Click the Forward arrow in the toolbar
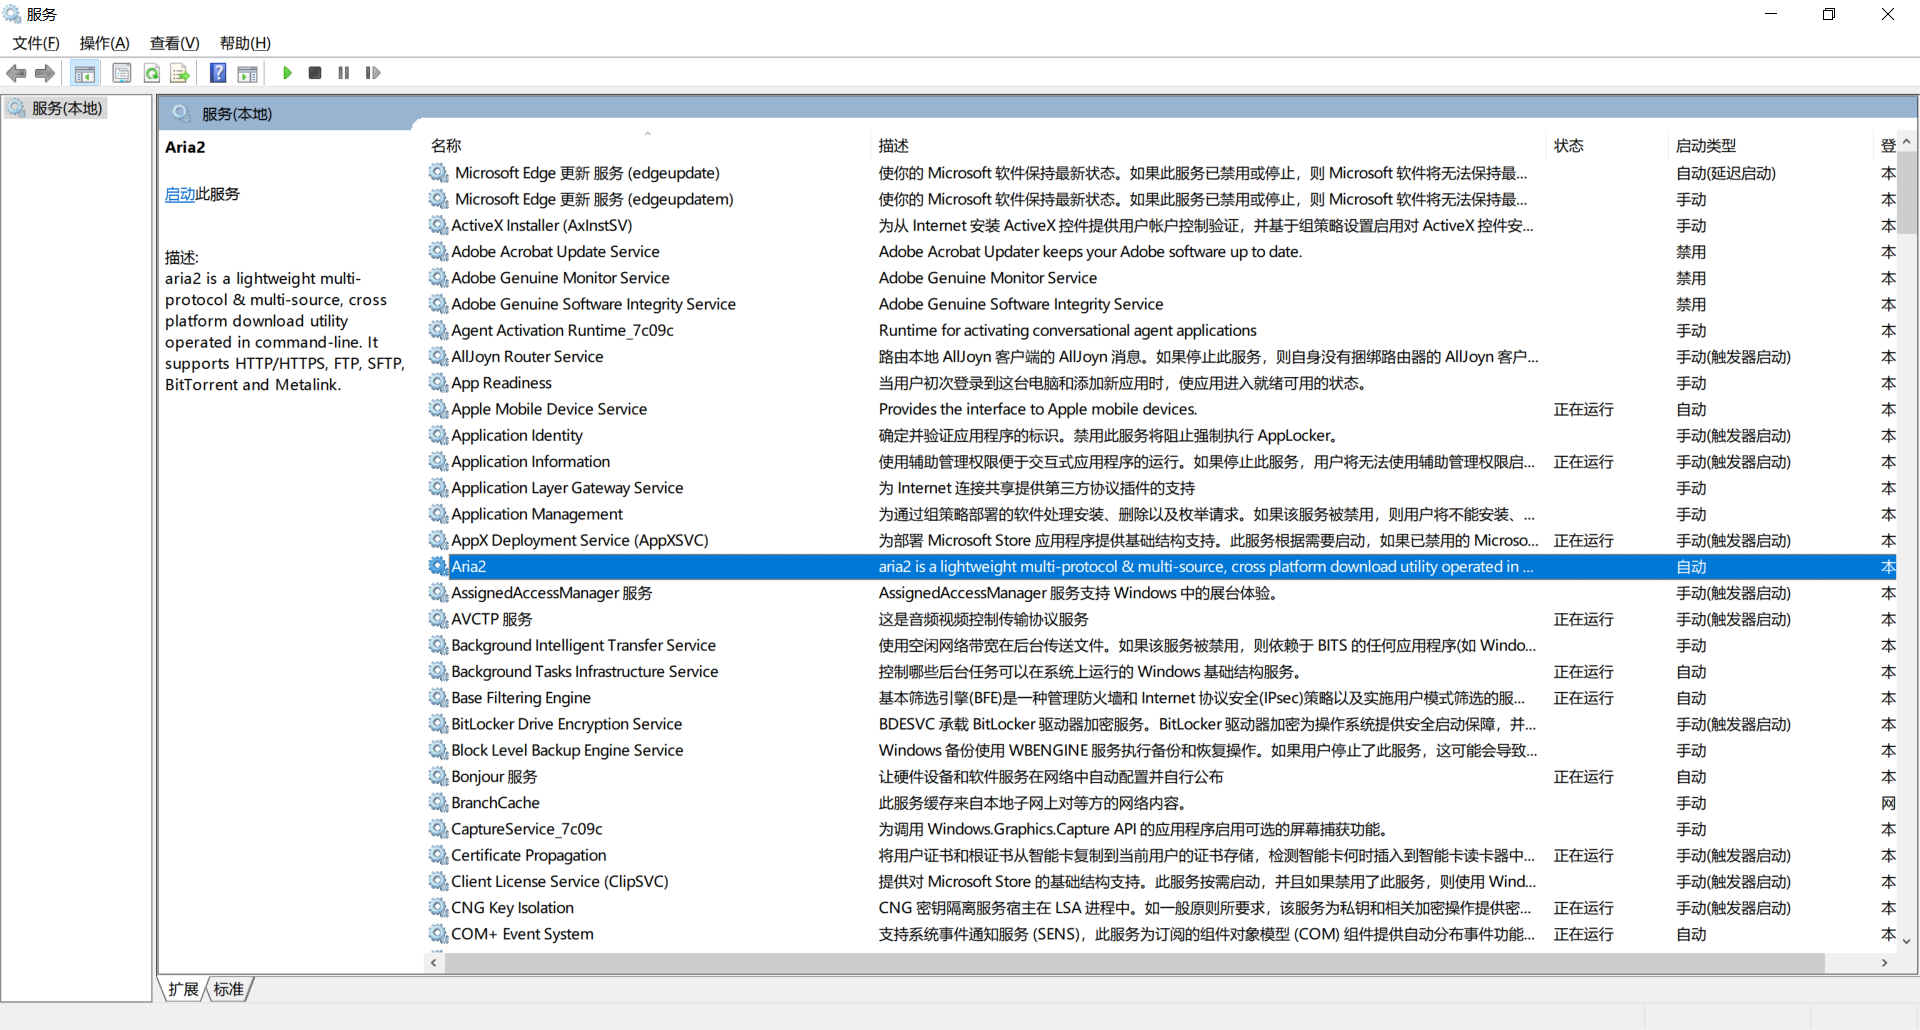Screen dimensions: 1920x1030 (x=45, y=73)
